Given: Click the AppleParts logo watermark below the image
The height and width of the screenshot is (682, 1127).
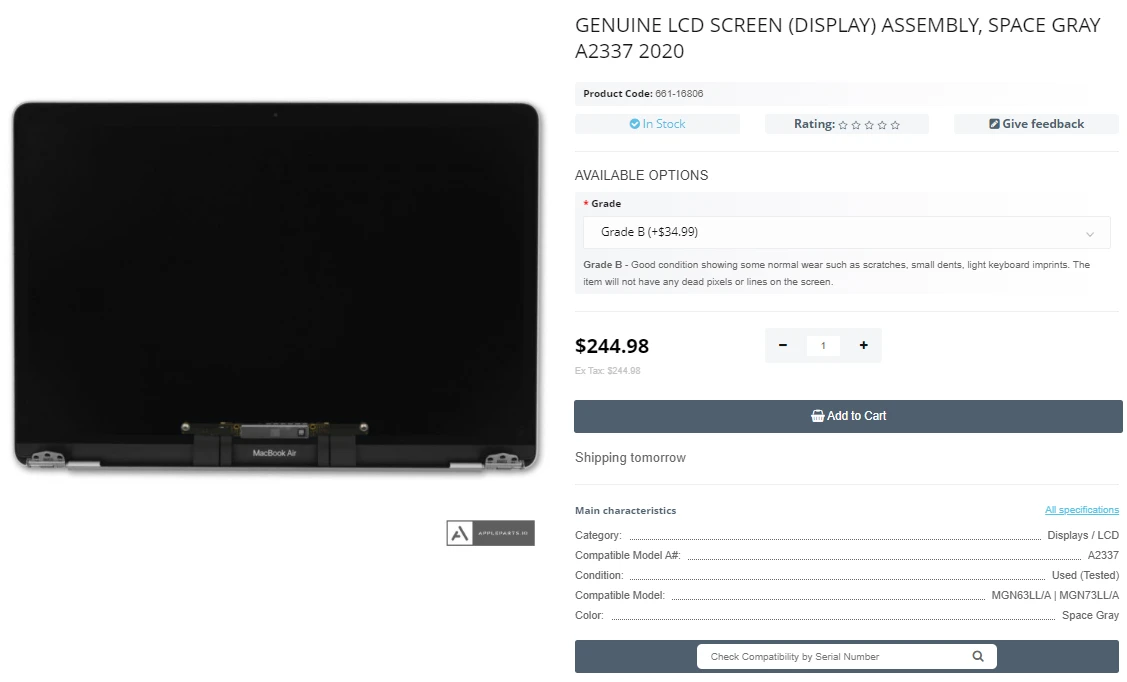Looking at the screenshot, I should click(x=489, y=532).
